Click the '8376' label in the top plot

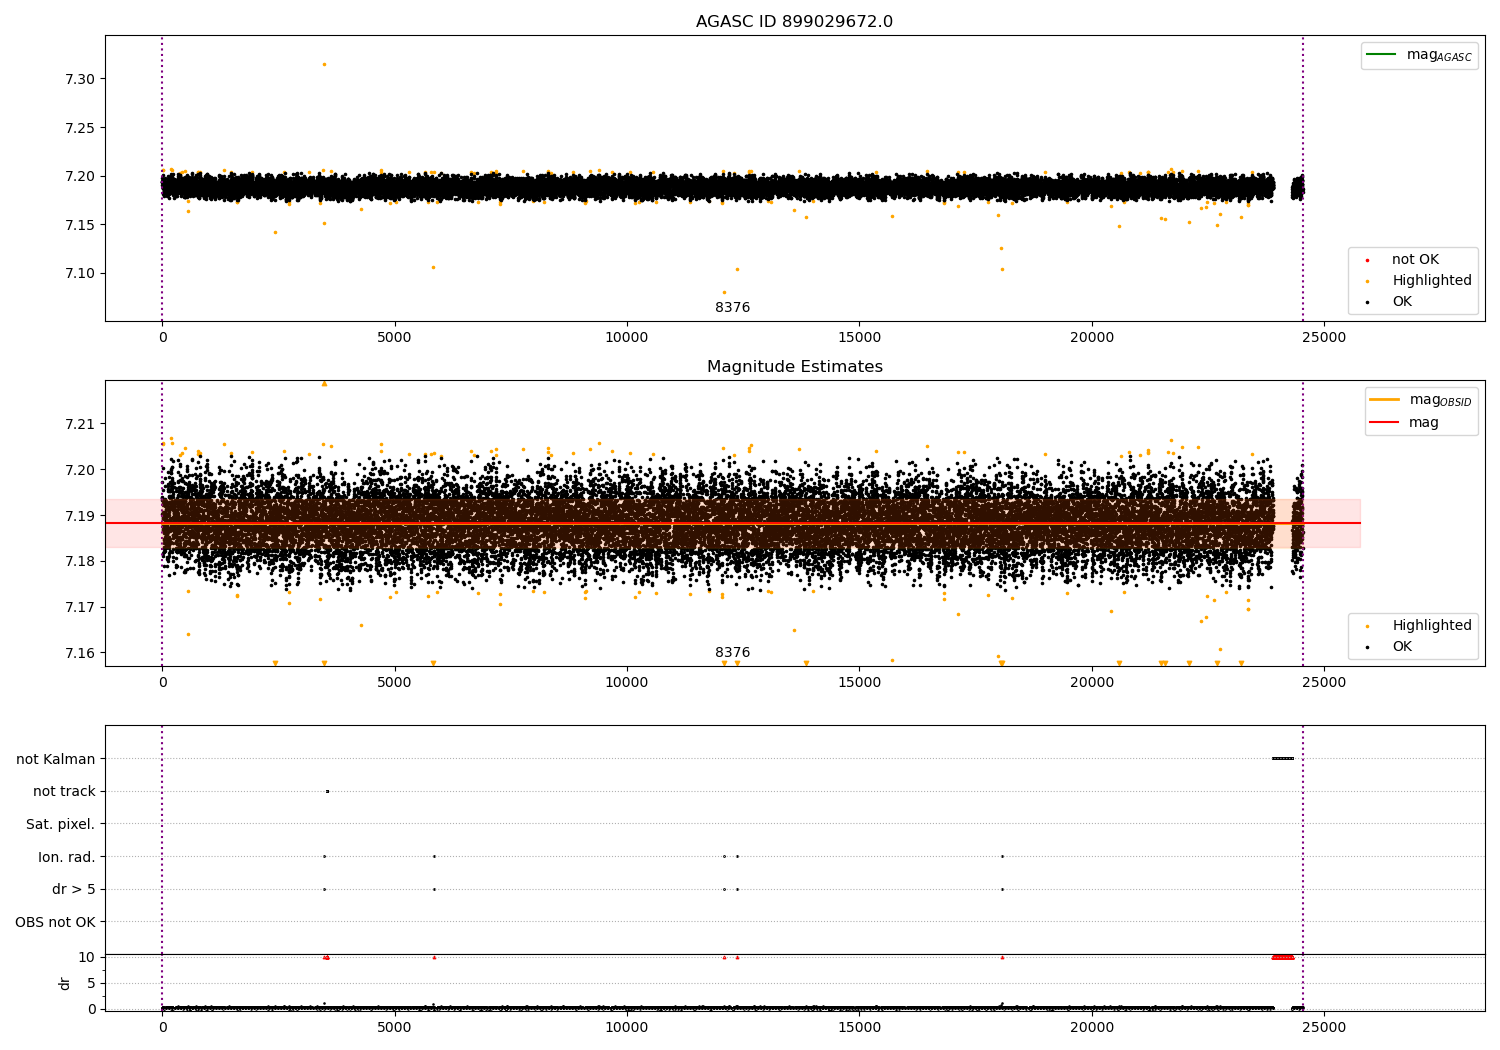[x=732, y=308]
